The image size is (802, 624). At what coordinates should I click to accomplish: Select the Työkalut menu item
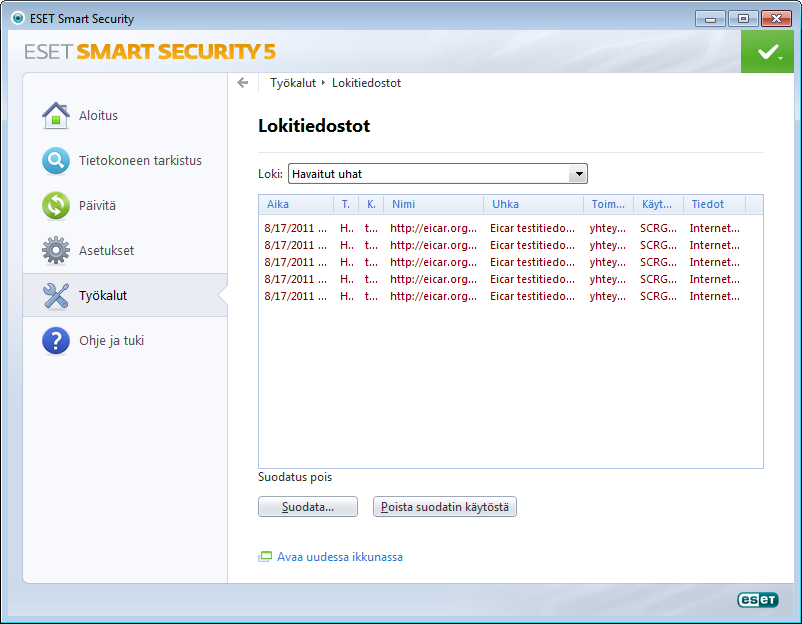[x=125, y=295]
